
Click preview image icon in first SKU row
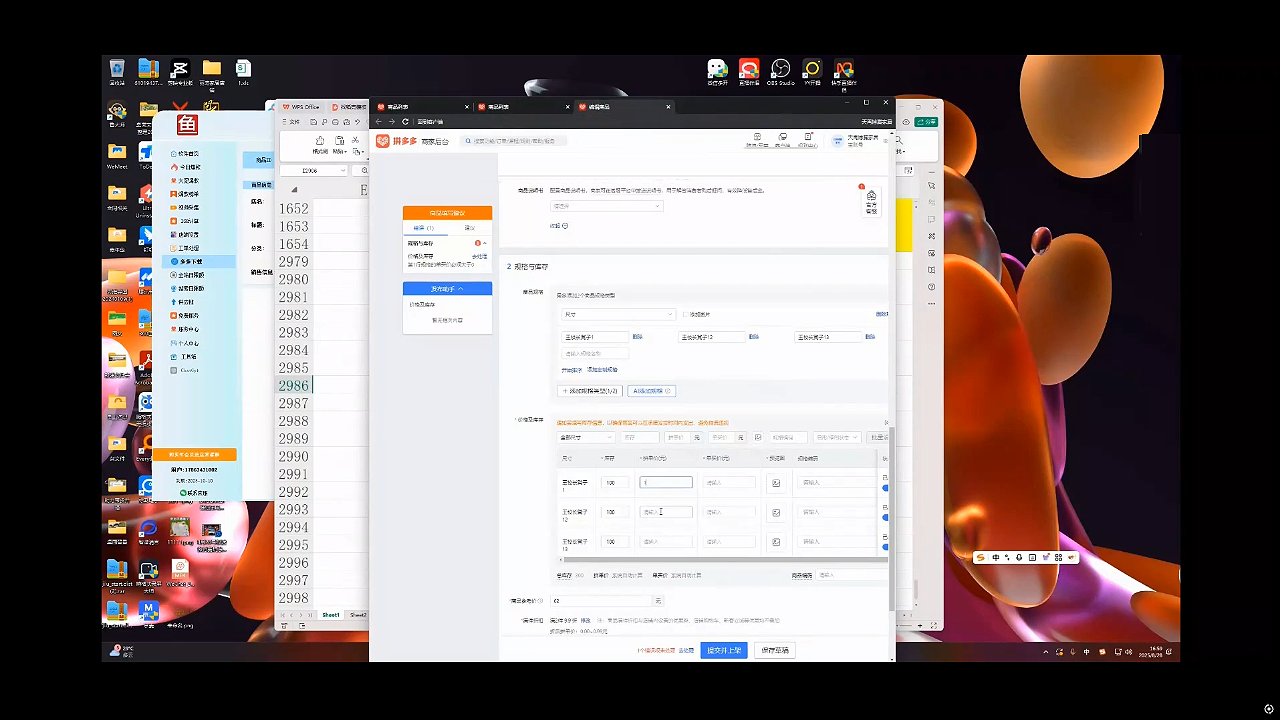[775, 483]
